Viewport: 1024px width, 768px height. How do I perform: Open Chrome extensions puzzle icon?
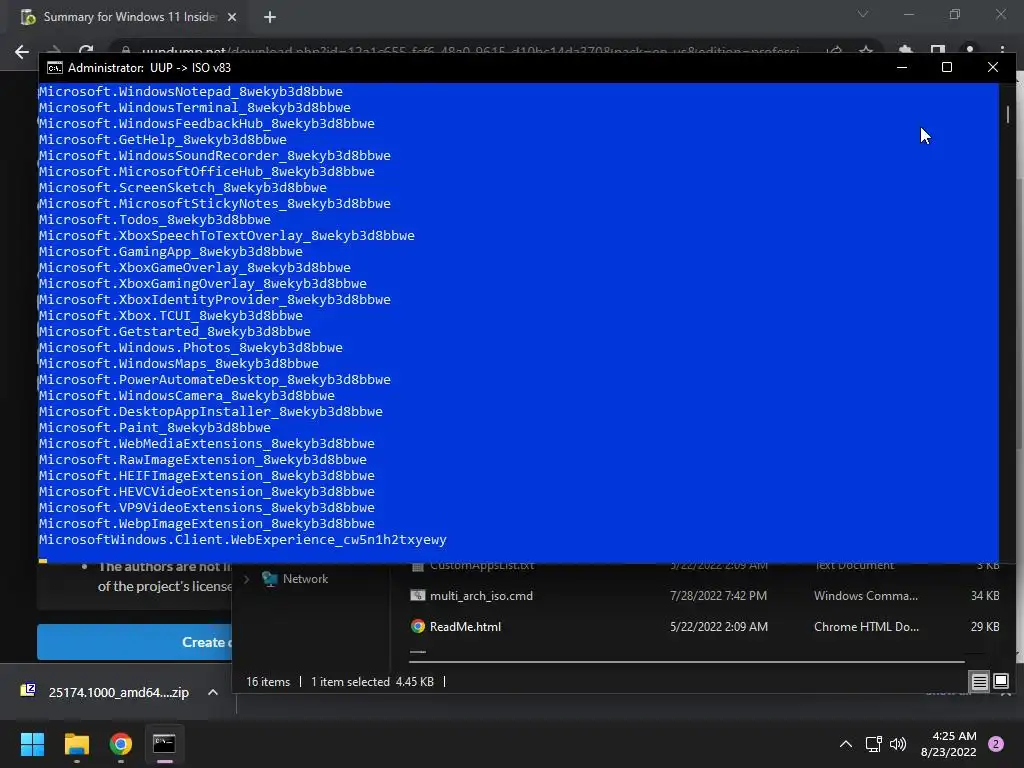point(905,52)
